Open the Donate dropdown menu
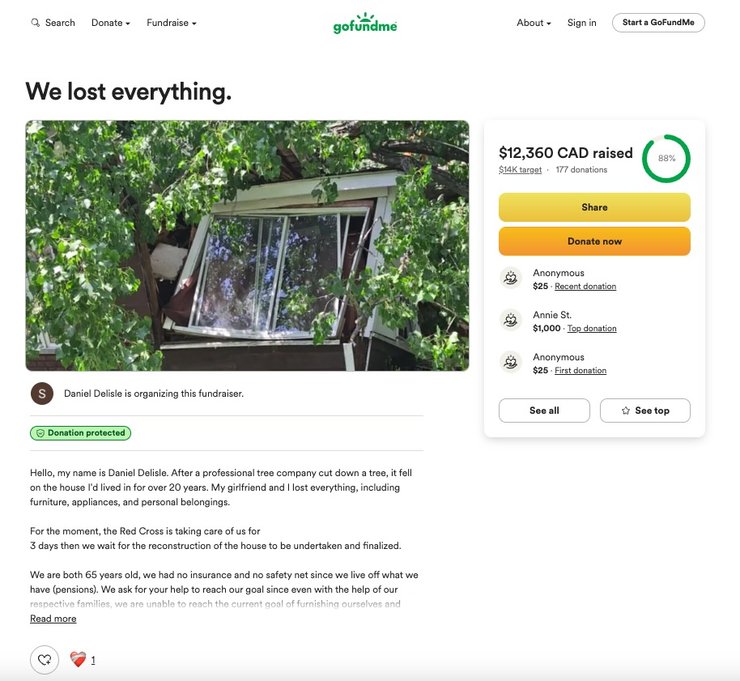 coord(110,23)
